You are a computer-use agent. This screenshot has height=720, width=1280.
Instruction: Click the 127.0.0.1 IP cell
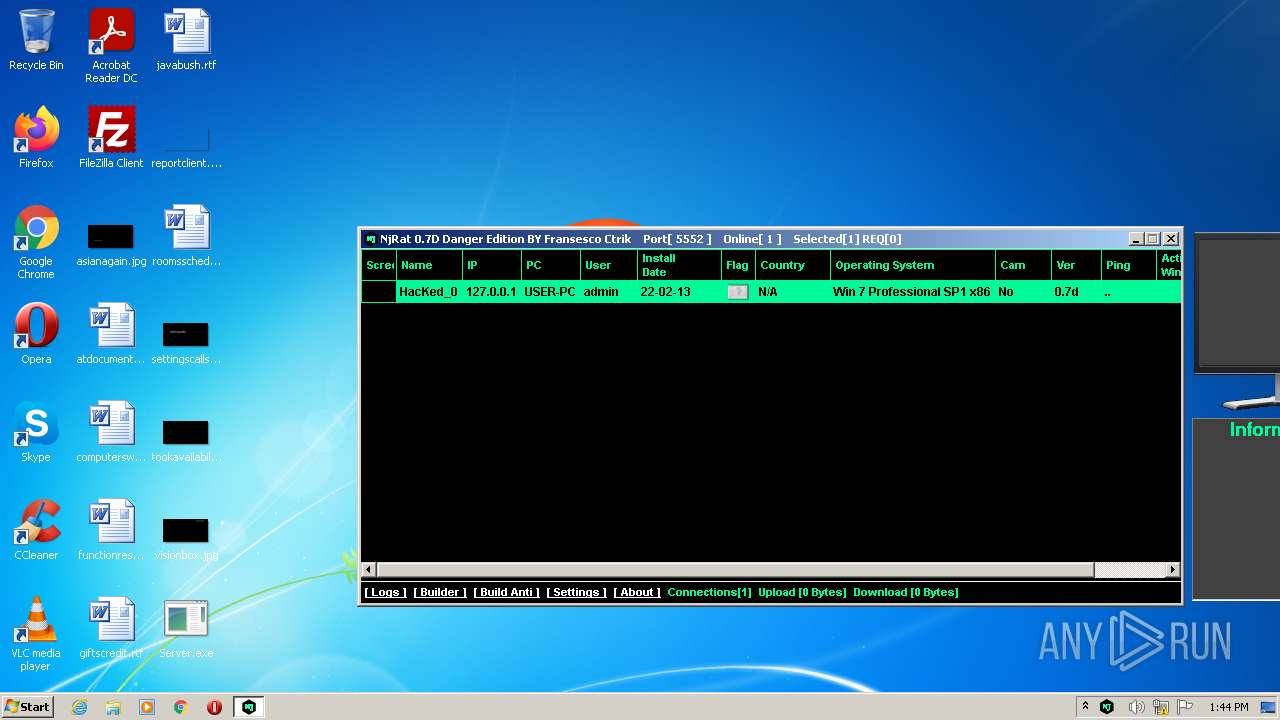[491, 292]
